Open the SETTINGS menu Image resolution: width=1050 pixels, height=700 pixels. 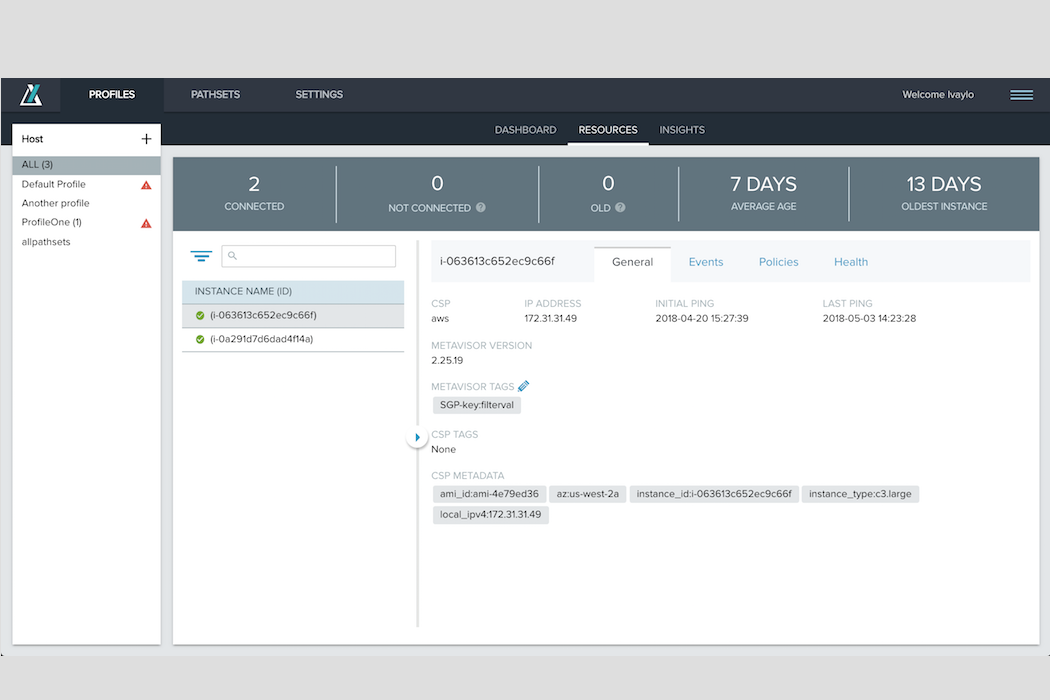click(319, 95)
